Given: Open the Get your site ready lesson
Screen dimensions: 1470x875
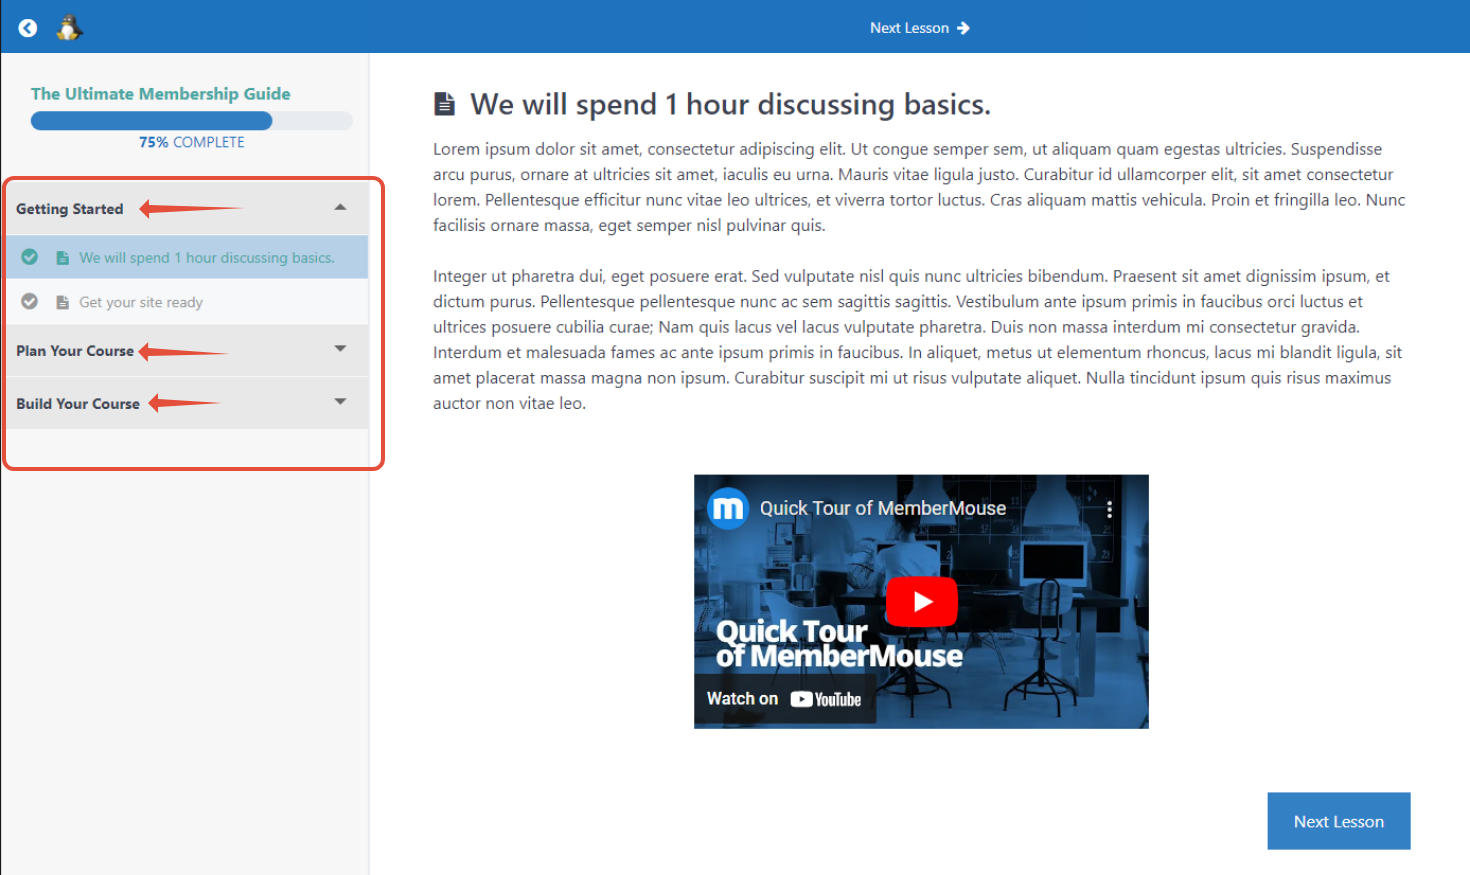Looking at the screenshot, I should click(141, 302).
